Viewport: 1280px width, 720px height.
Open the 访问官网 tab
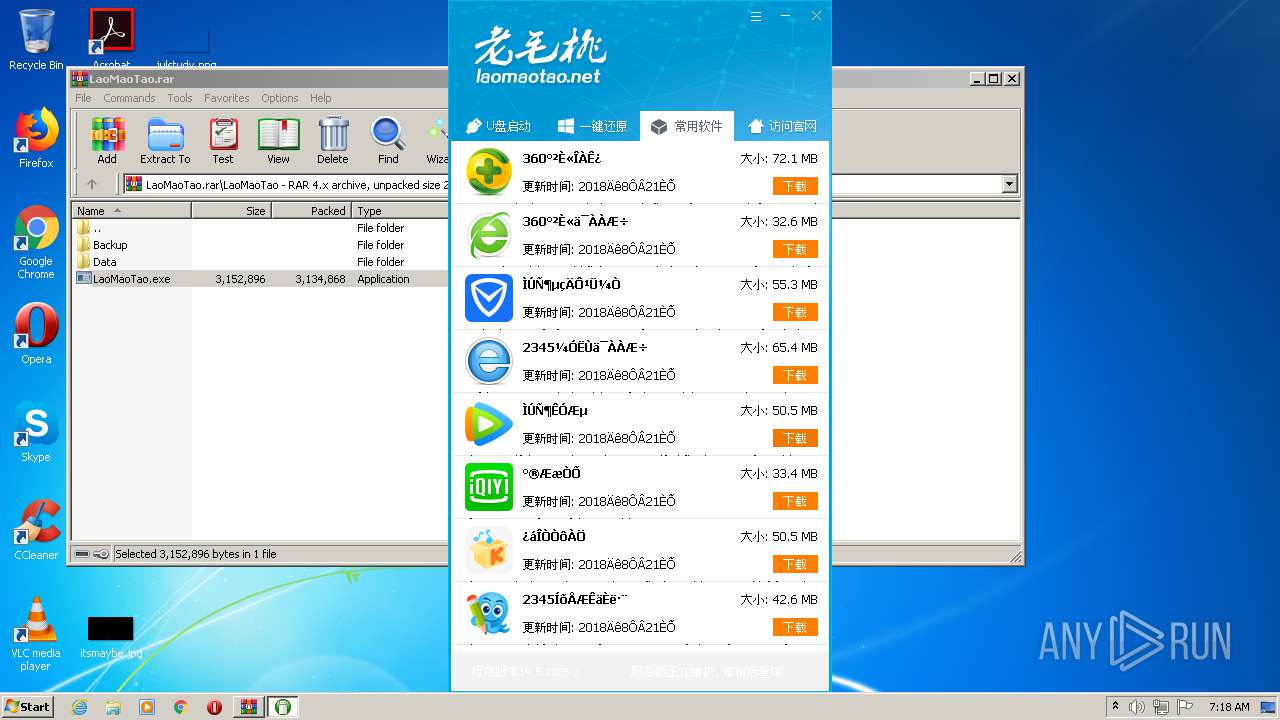click(782, 126)
